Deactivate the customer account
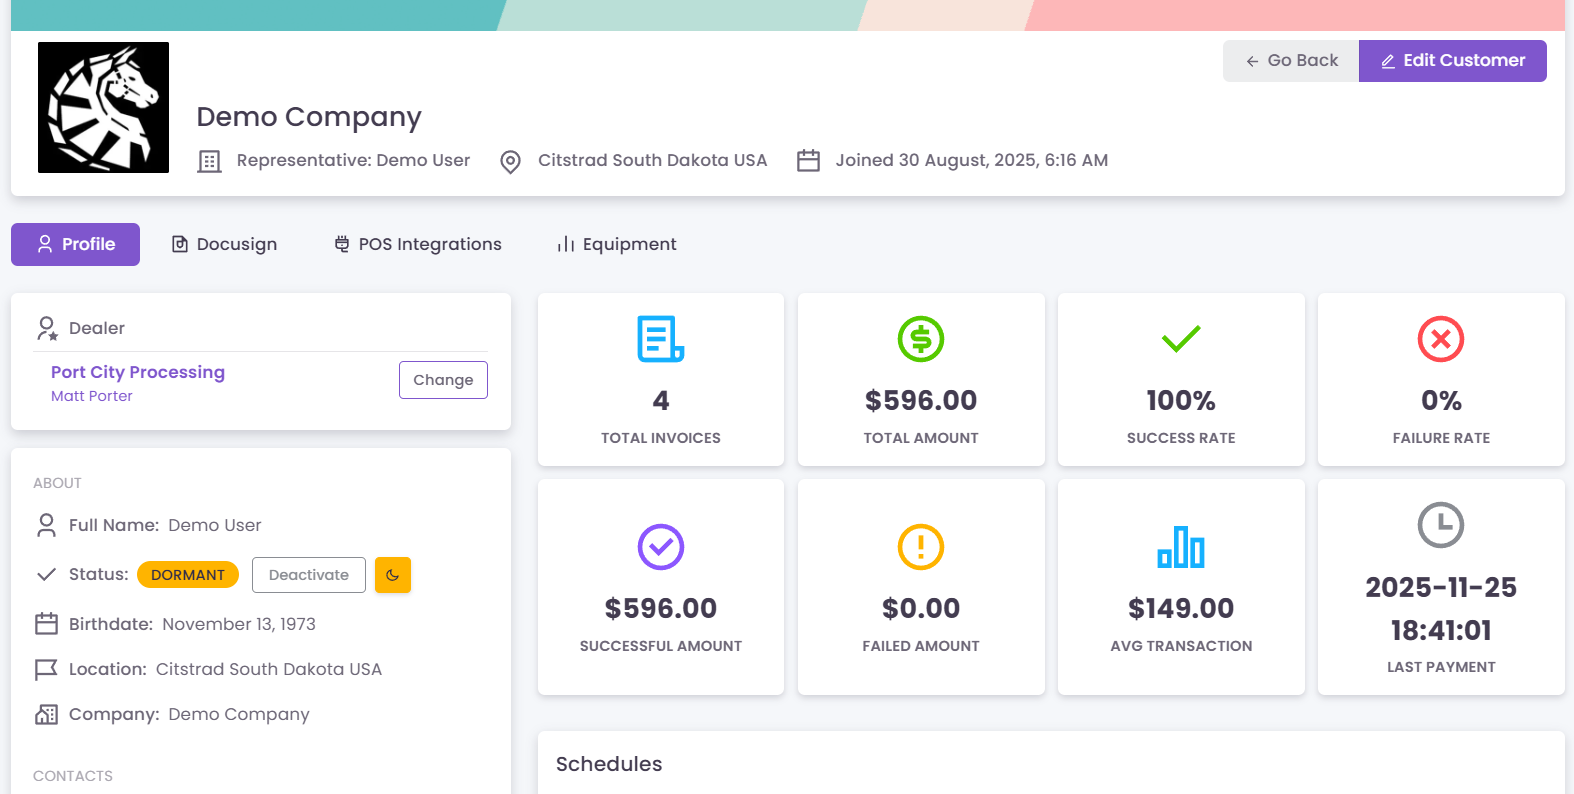This screenshot has height=794, width=1574. click(x=308, y=575)
